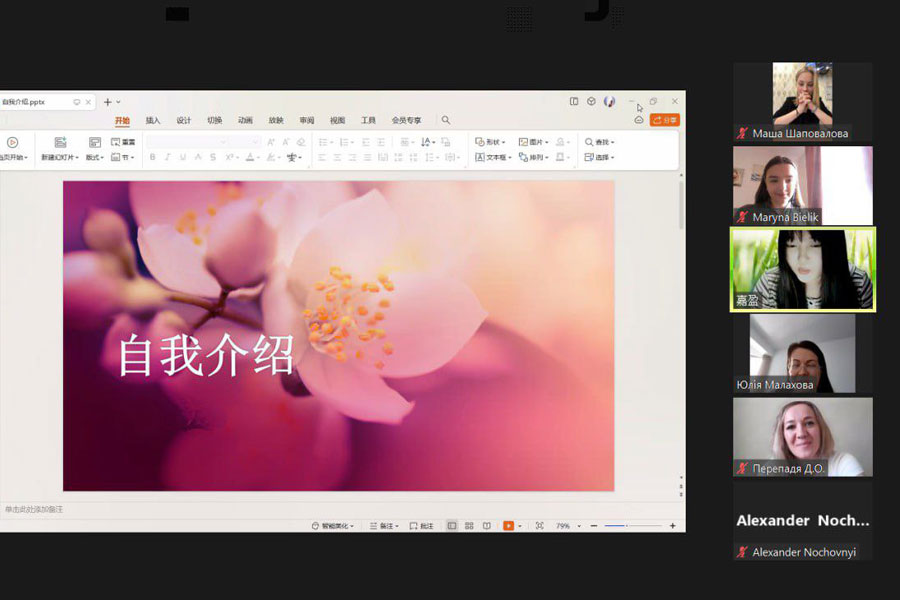Switch to slide sorter grid view
The width and height of the screenshot is (900, 600).
click(x=469, y=525)
